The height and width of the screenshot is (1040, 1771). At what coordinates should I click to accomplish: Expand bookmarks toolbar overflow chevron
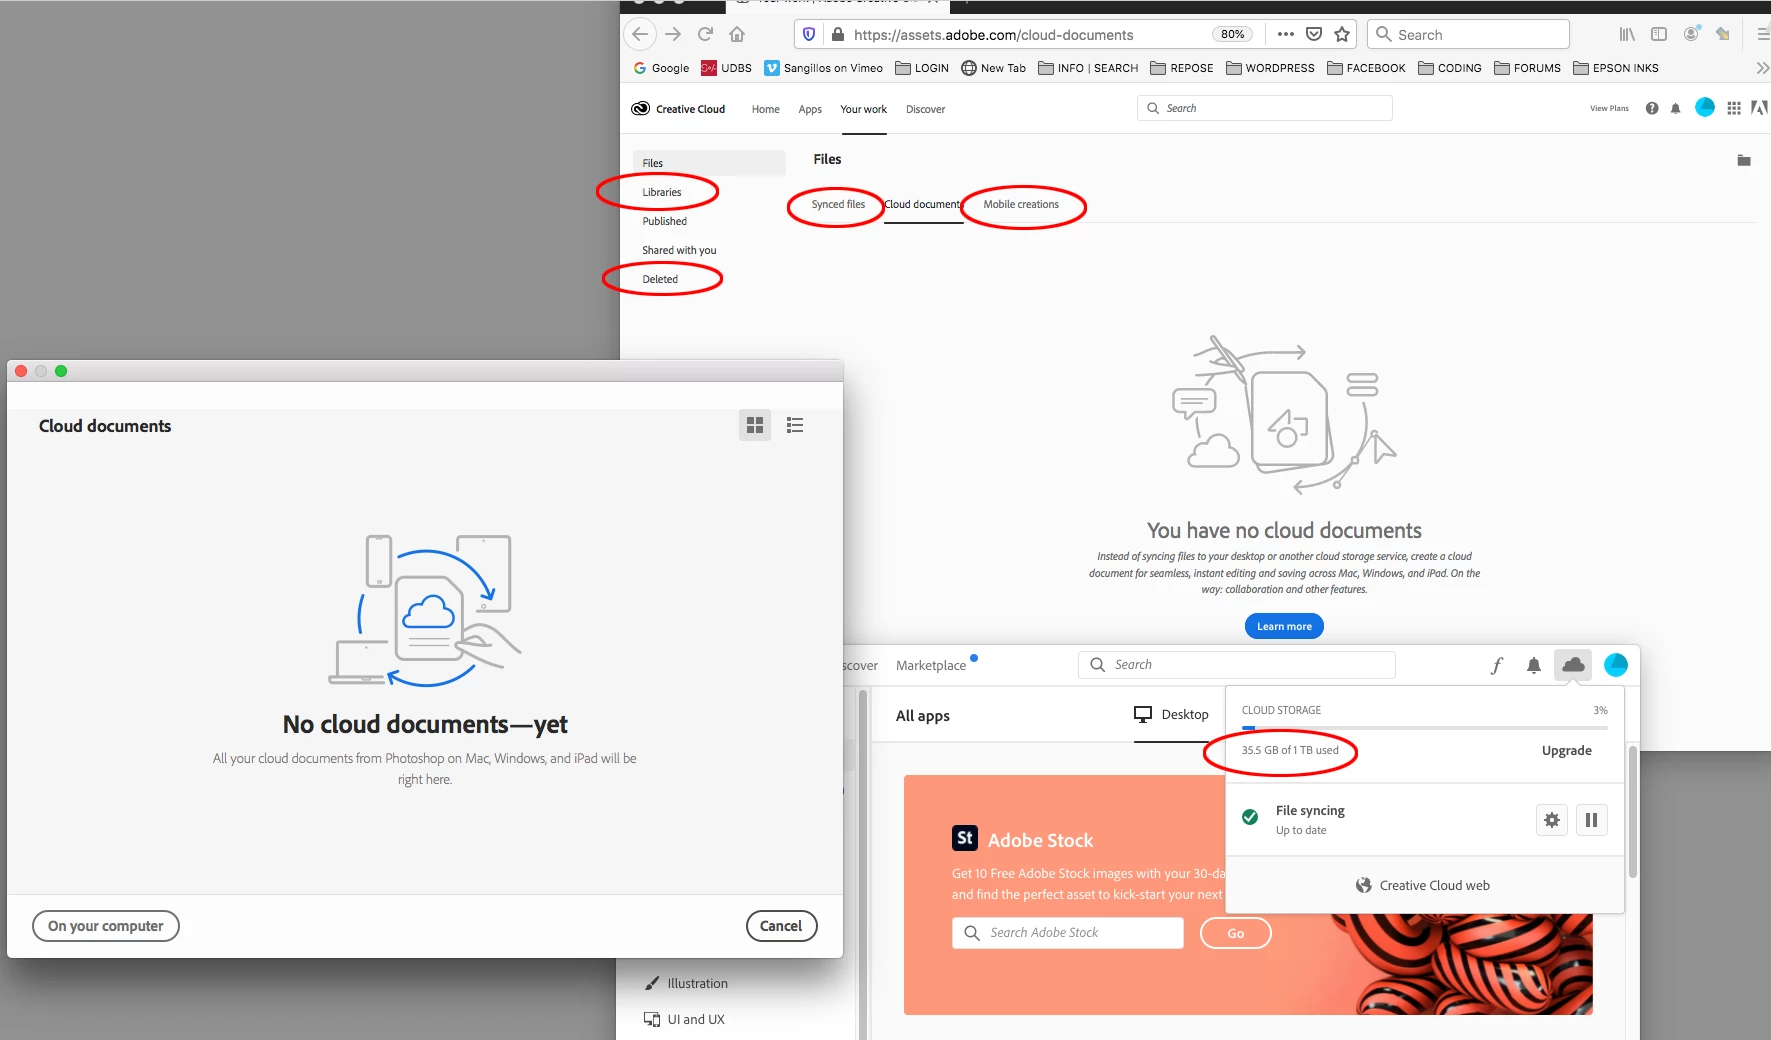click(x=1762, y=68)
